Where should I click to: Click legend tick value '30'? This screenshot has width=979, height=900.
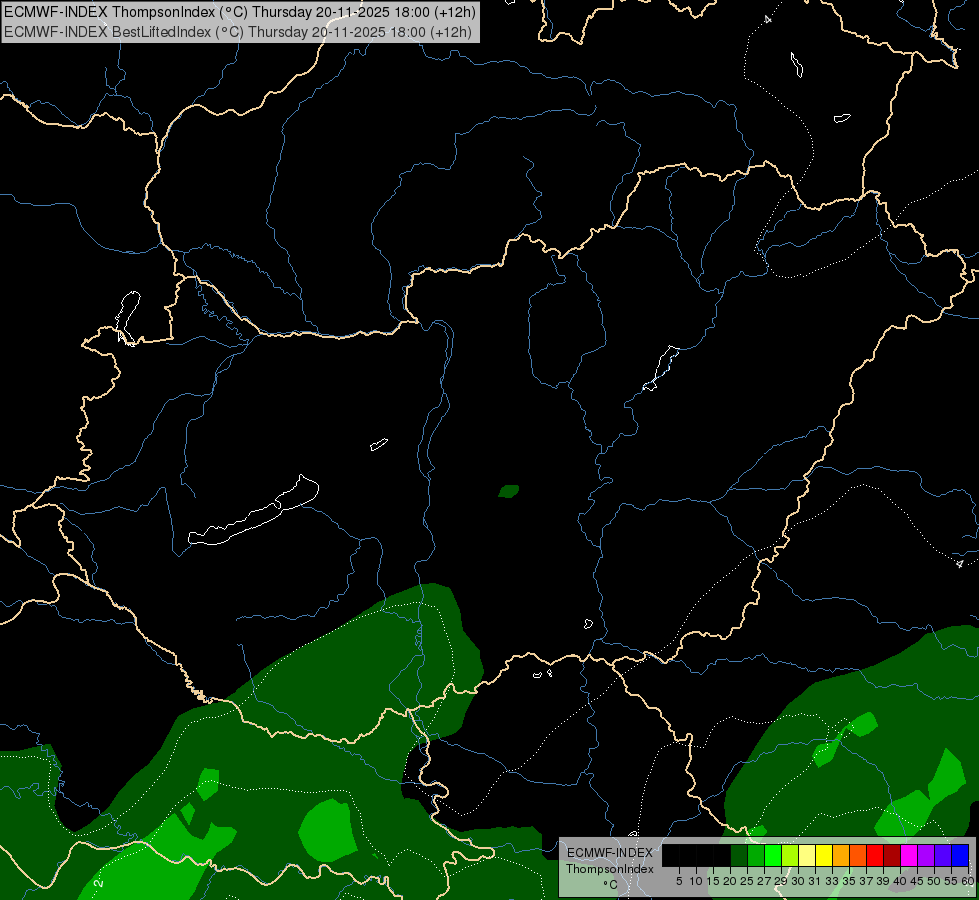tap(798, 881)
